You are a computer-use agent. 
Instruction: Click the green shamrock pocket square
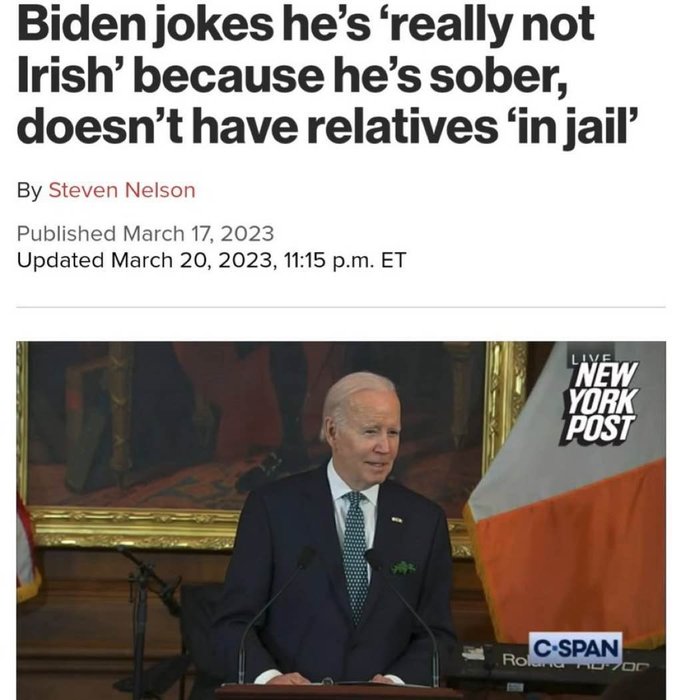[x=404, y=568]
